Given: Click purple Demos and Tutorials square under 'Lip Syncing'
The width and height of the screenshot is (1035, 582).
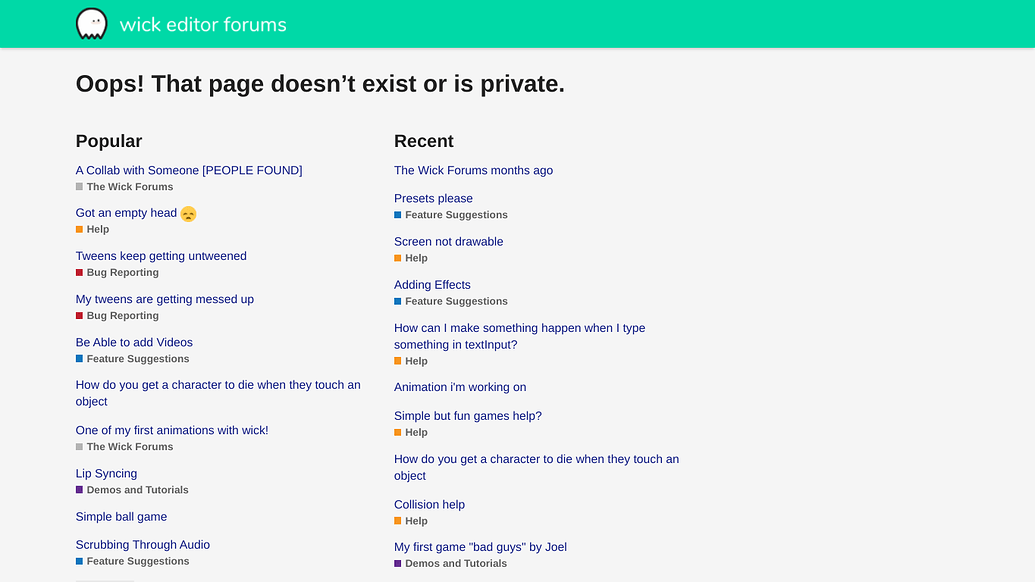Looking at the screenshot, I should pyautogui.click(x=79, y=490).
